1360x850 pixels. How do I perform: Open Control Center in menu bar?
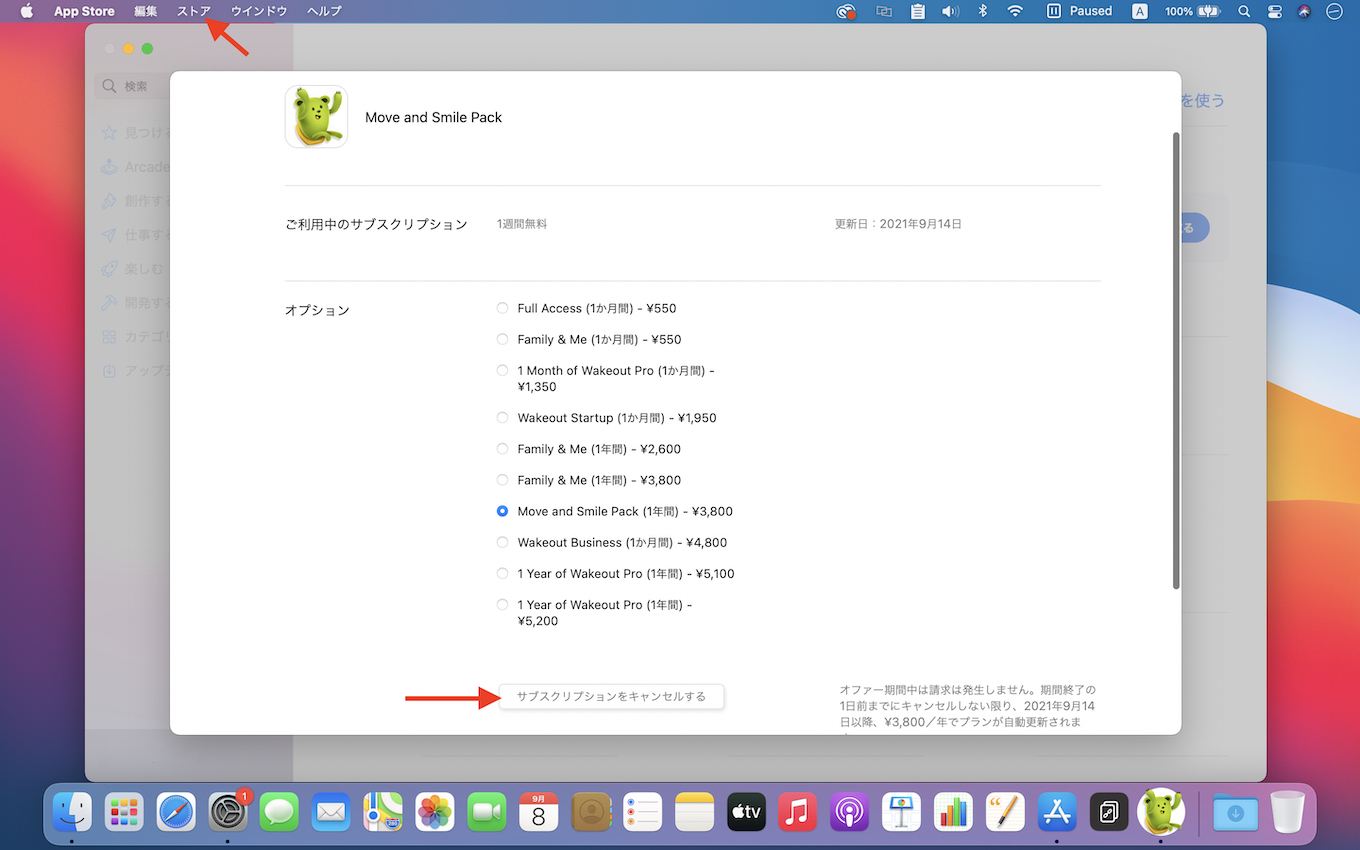(1274, 11)
